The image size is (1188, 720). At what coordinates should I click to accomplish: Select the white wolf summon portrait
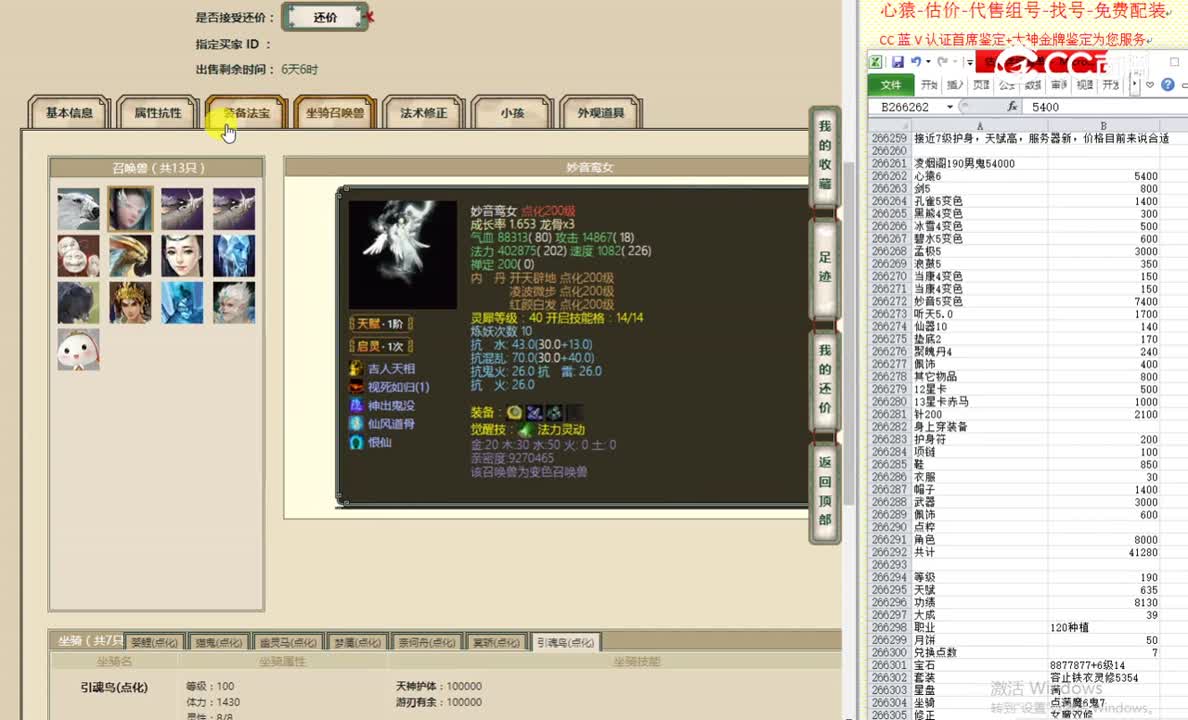click(x=78, y=209)
